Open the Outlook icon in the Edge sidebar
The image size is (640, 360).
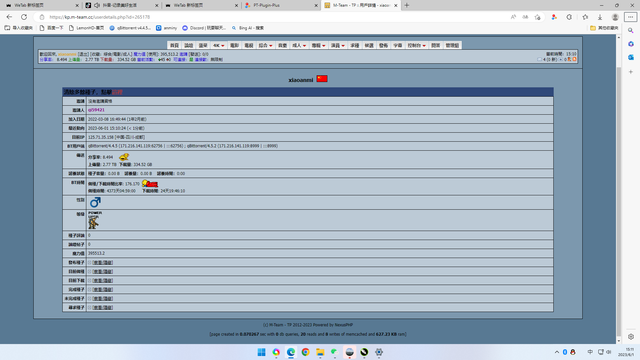click(631, 58)
